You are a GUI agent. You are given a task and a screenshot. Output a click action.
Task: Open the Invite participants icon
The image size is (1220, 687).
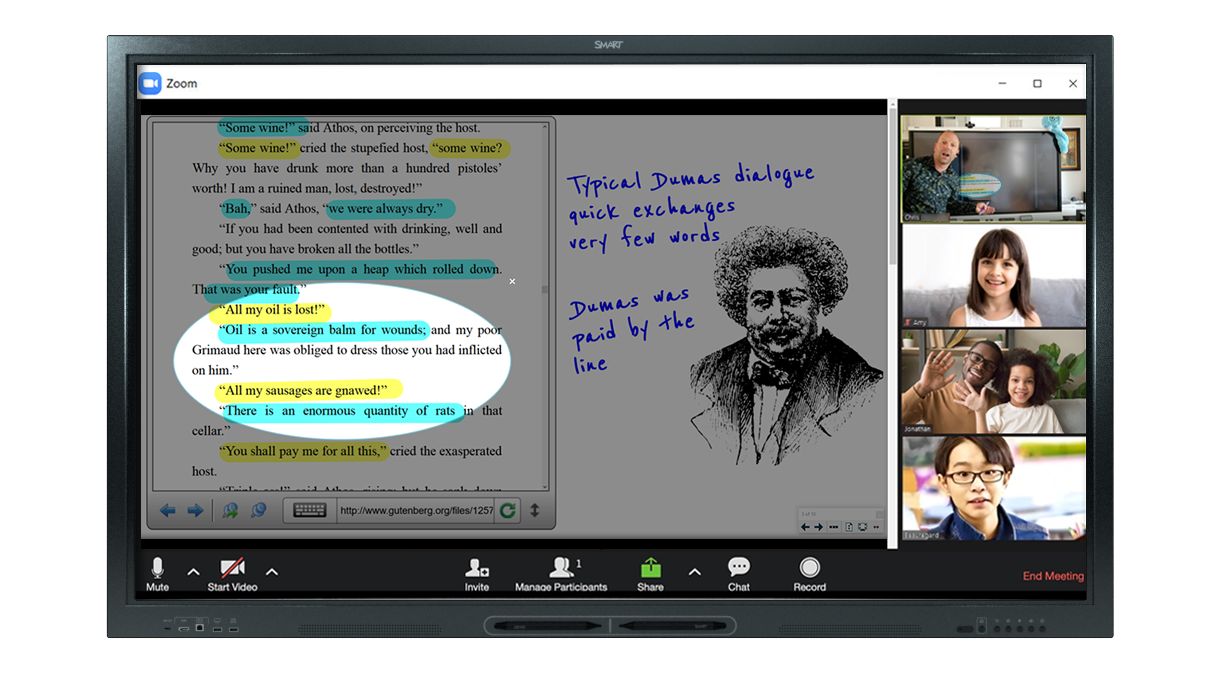point(477,570)
